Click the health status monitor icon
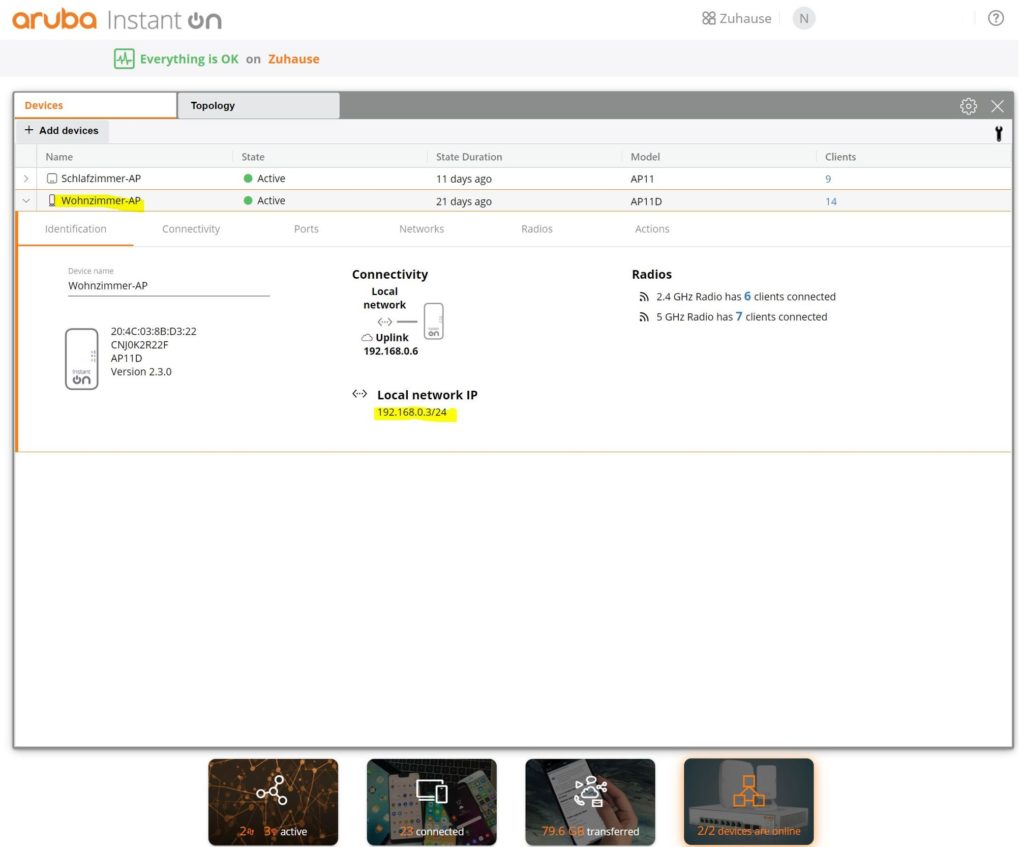The image size is (1024, 847). (x=124, y=59)
